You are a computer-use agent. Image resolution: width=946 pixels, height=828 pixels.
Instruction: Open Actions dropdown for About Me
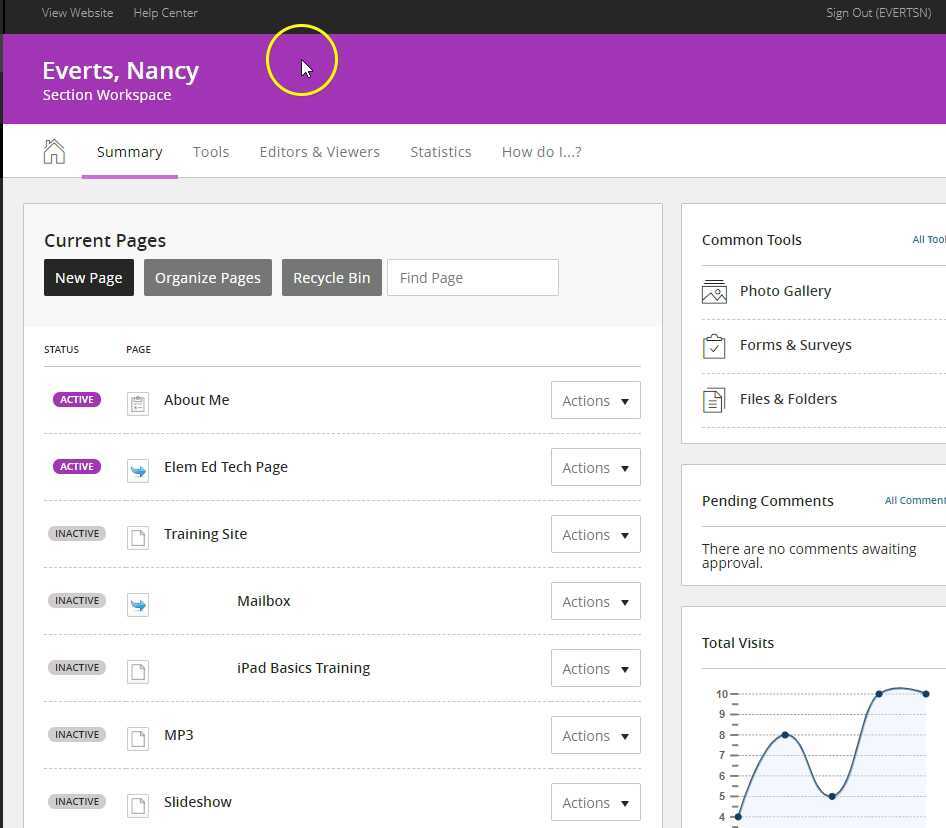[x=595, y=401]
